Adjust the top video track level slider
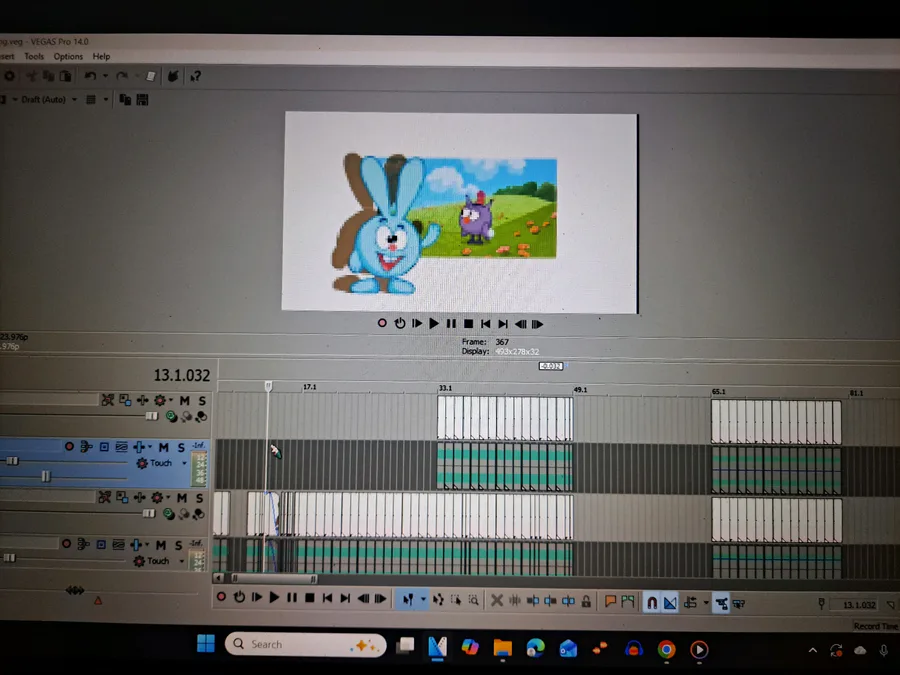Viewport: 900px width, 675px height. 152,416
